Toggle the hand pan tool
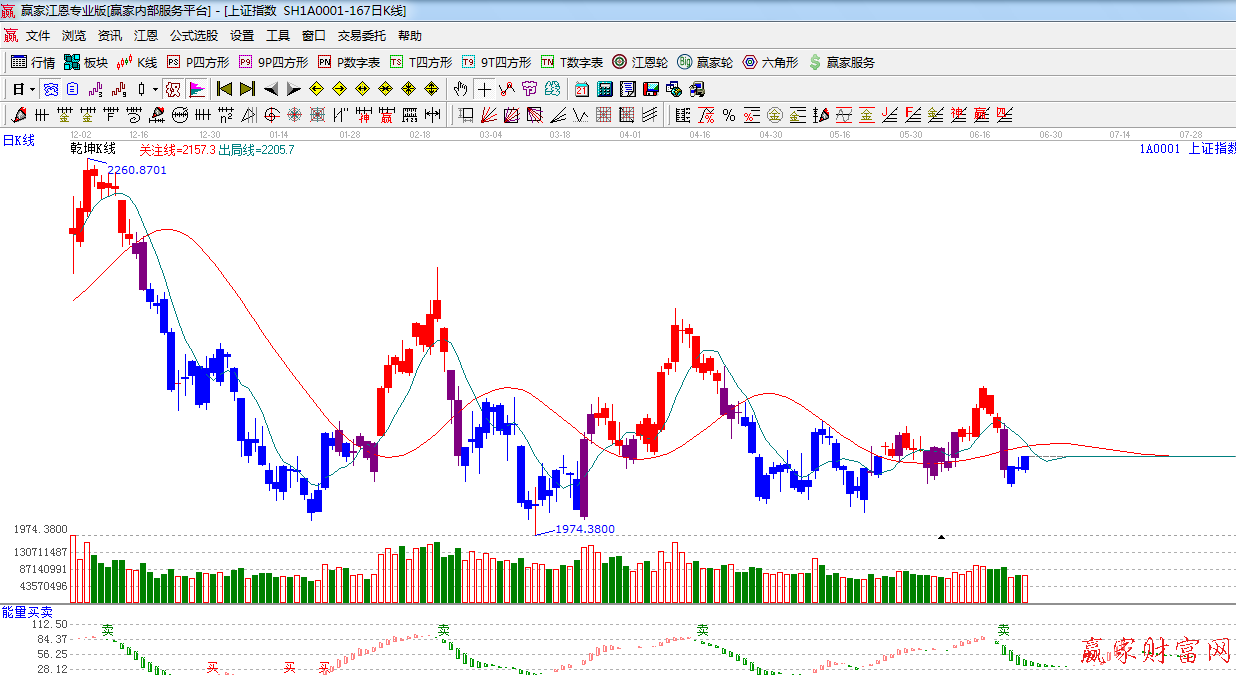This screenshot has width=1236, height=675. point(460,89)
